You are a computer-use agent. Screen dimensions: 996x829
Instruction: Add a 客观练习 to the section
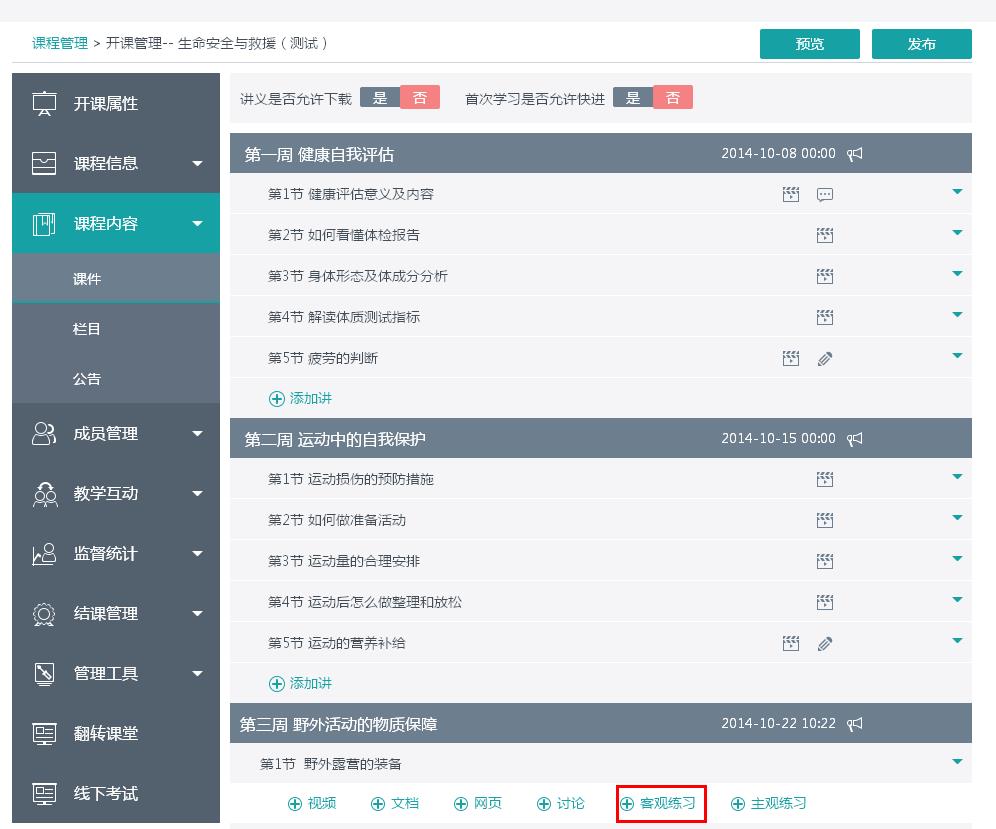click(x=659, y=803)
